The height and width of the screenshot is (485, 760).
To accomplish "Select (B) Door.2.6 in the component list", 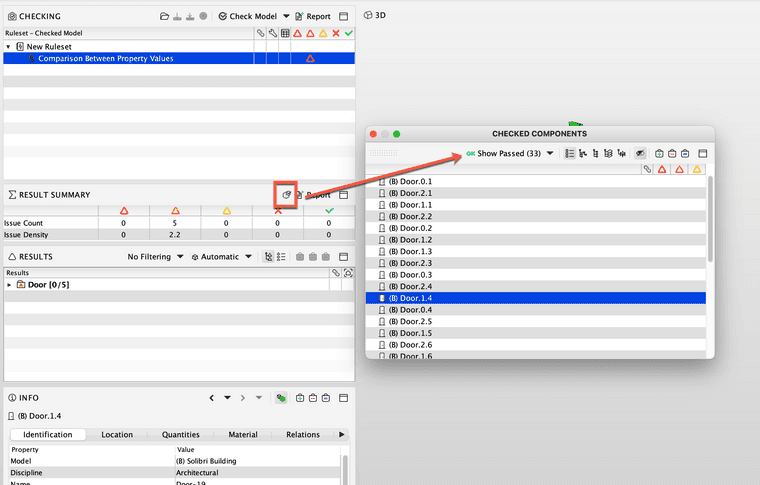I will coord(536,345).
